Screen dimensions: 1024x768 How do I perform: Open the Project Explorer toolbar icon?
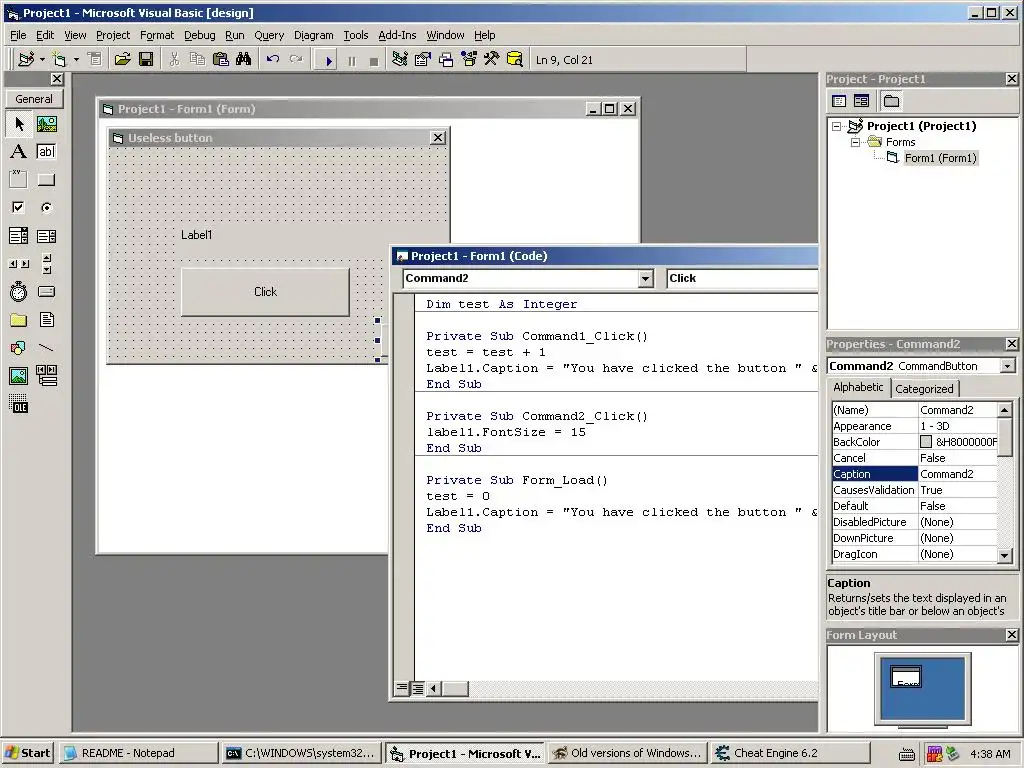click(400, 59)
